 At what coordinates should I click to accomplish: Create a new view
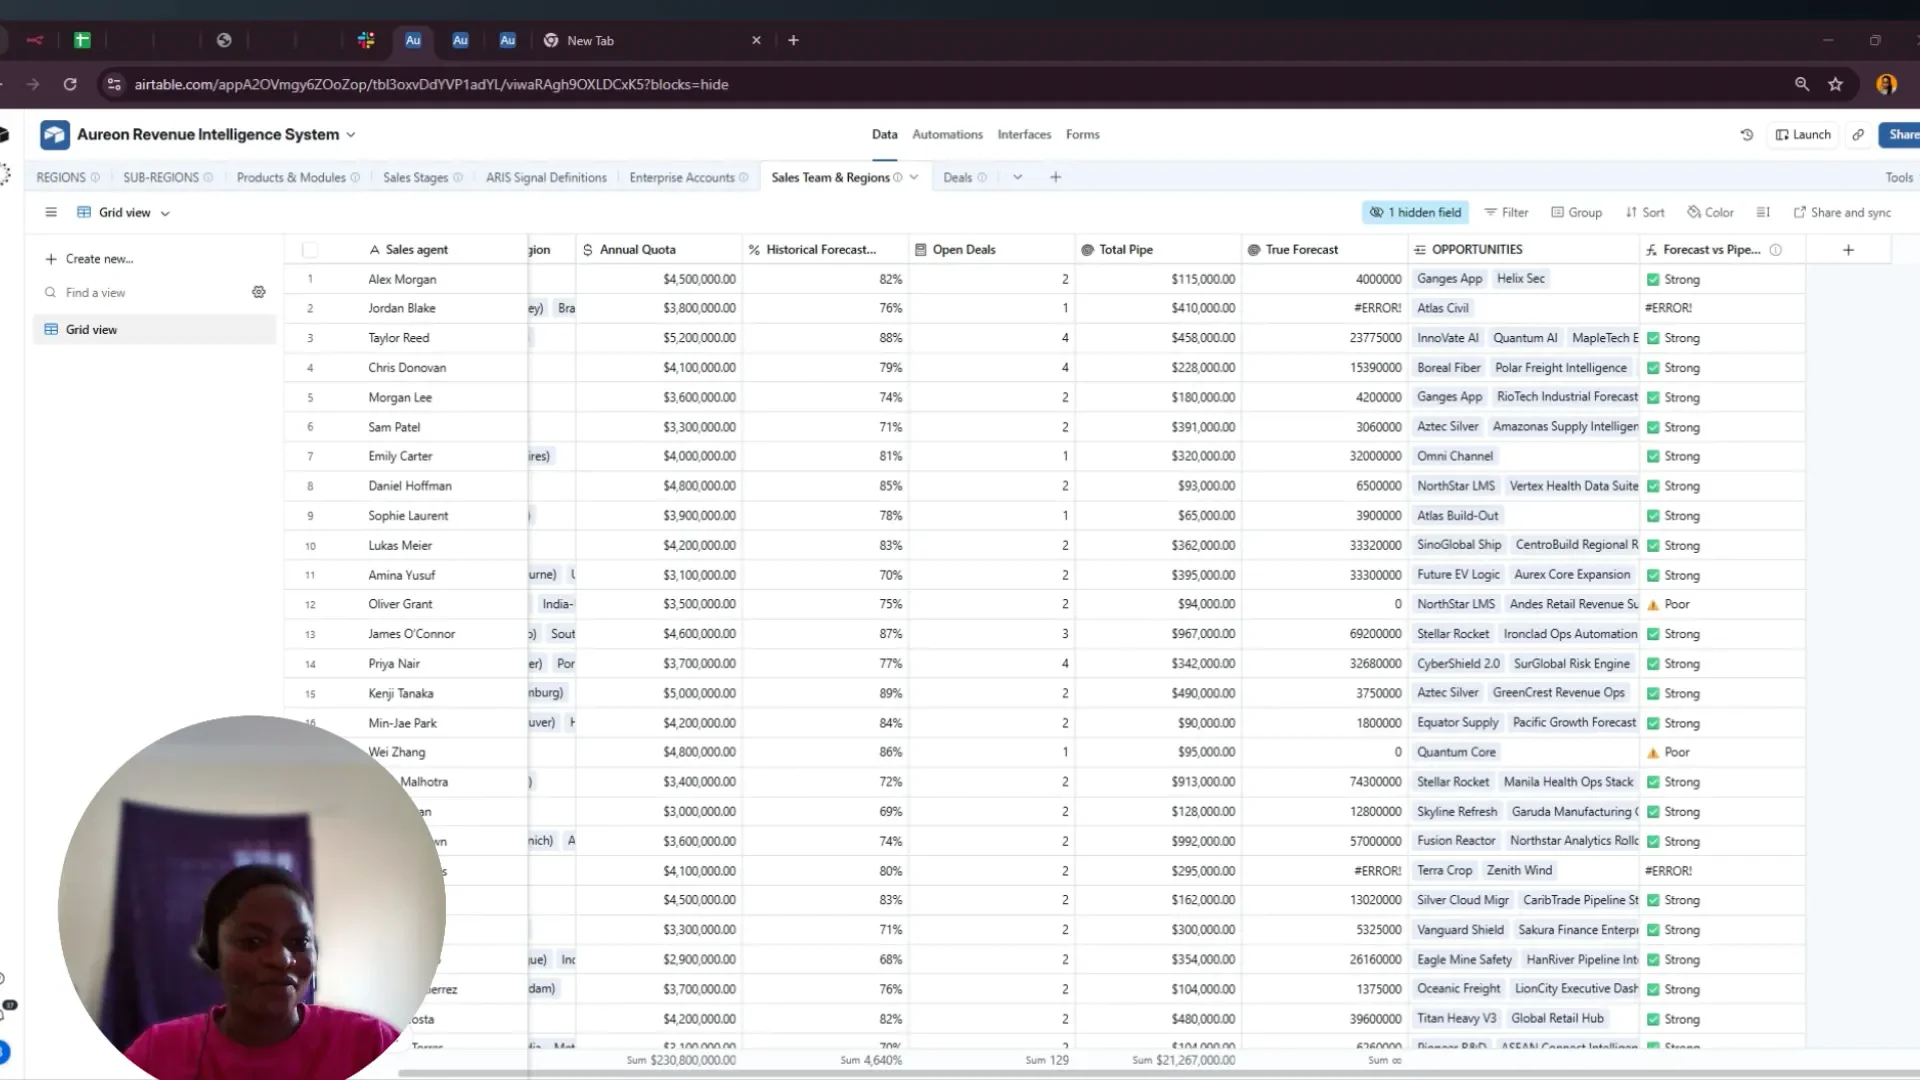pos(89,258)
